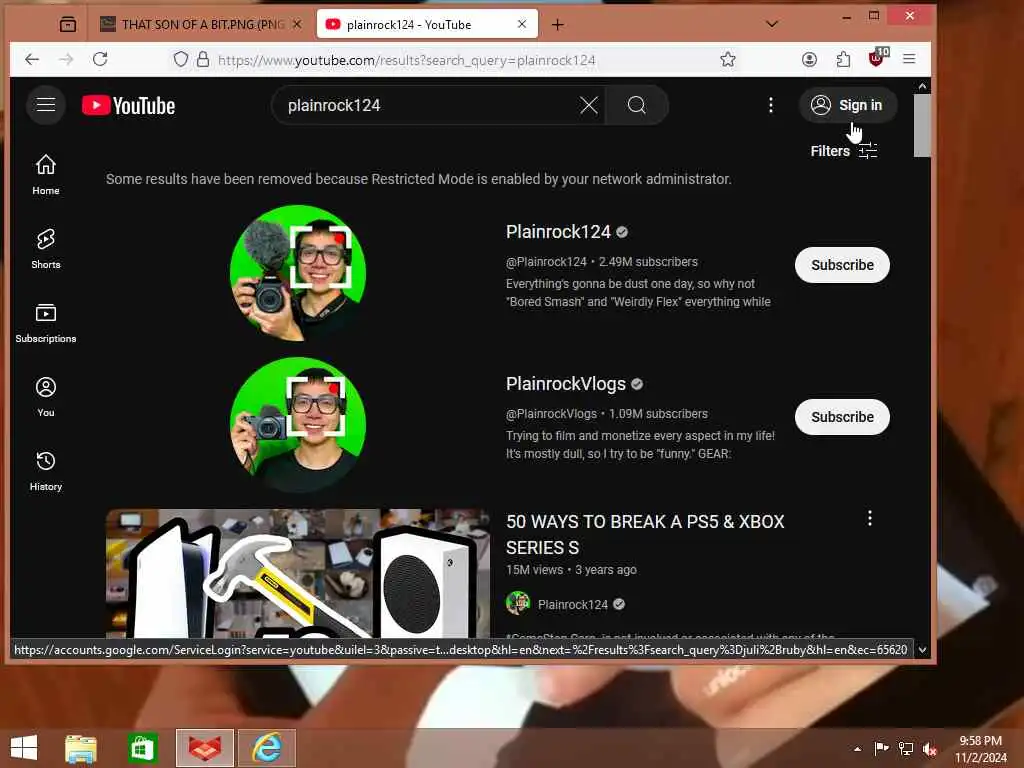
Task: Open PlainrockVlogs channel title link
Action: coord(566,384)
